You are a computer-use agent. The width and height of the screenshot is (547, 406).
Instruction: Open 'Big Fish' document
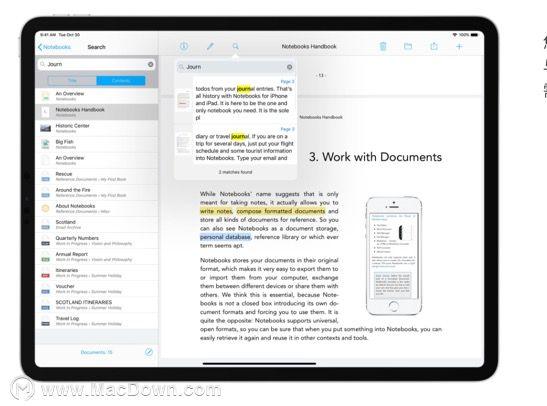coord(97,144)
